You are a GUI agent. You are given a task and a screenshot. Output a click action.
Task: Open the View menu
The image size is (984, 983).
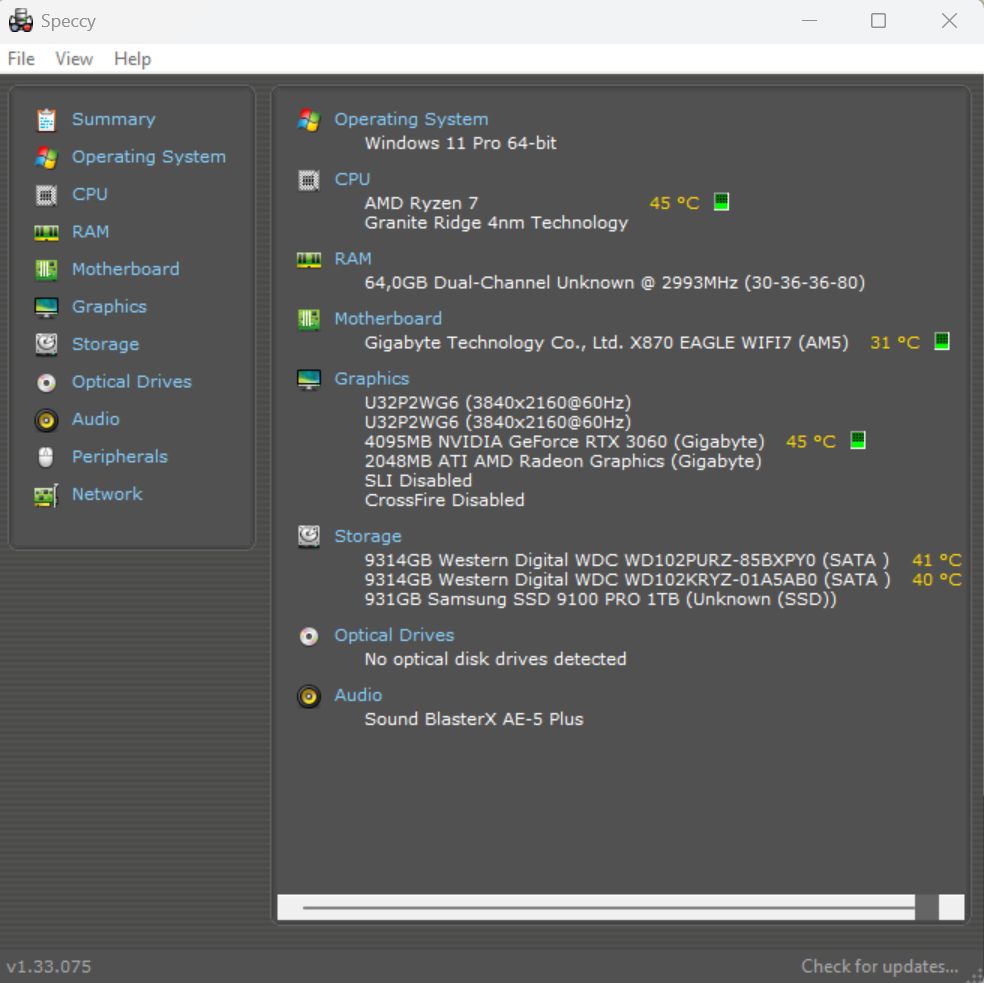tap(74, 59)
